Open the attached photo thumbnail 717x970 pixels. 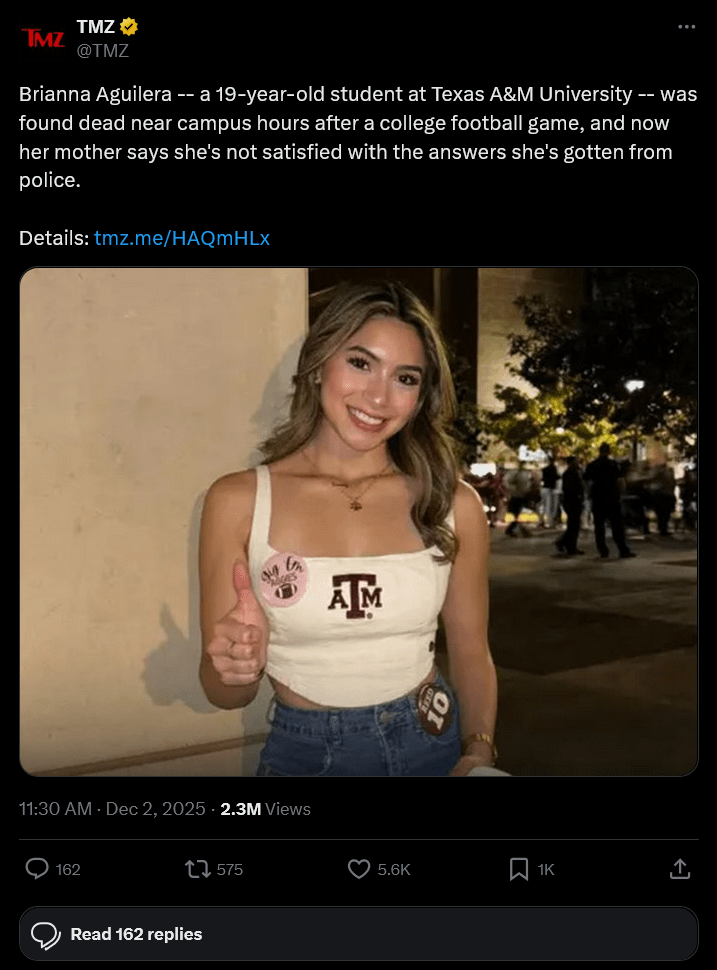point(358,521)
